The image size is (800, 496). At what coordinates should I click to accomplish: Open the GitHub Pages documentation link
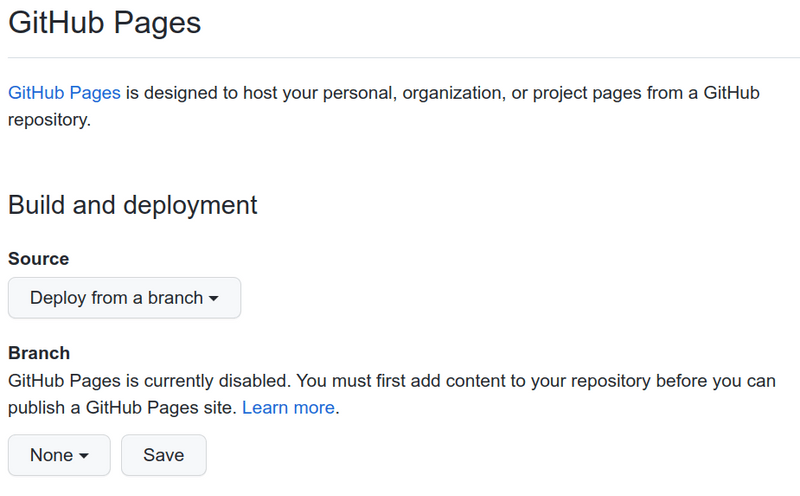tap(64, 93)
